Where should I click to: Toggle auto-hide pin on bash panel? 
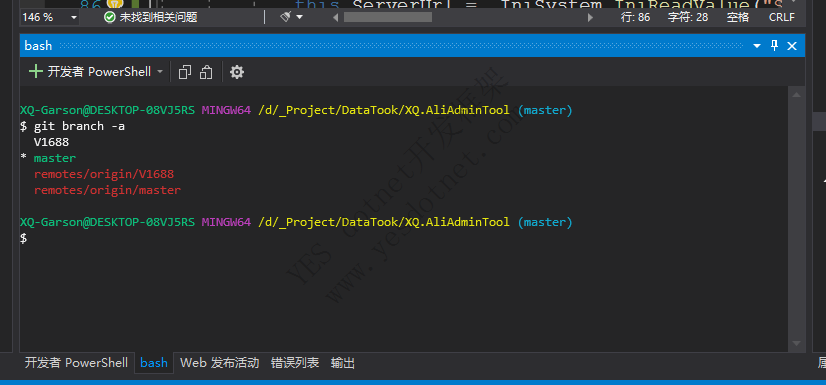pos(774,46)
